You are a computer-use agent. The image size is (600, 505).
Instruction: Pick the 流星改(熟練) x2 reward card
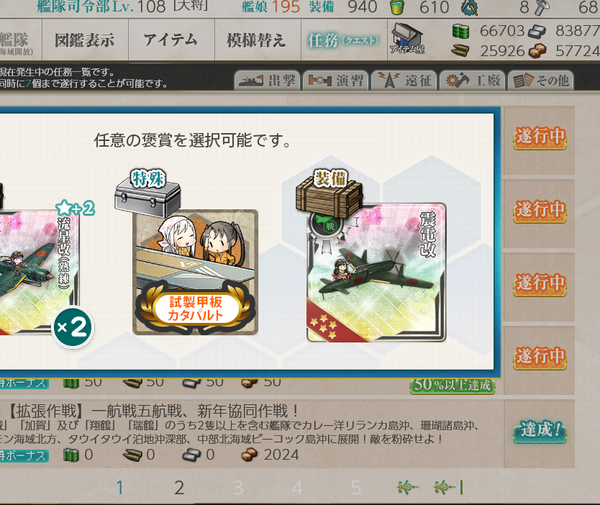pyautogui.click(x=38, y=272)
